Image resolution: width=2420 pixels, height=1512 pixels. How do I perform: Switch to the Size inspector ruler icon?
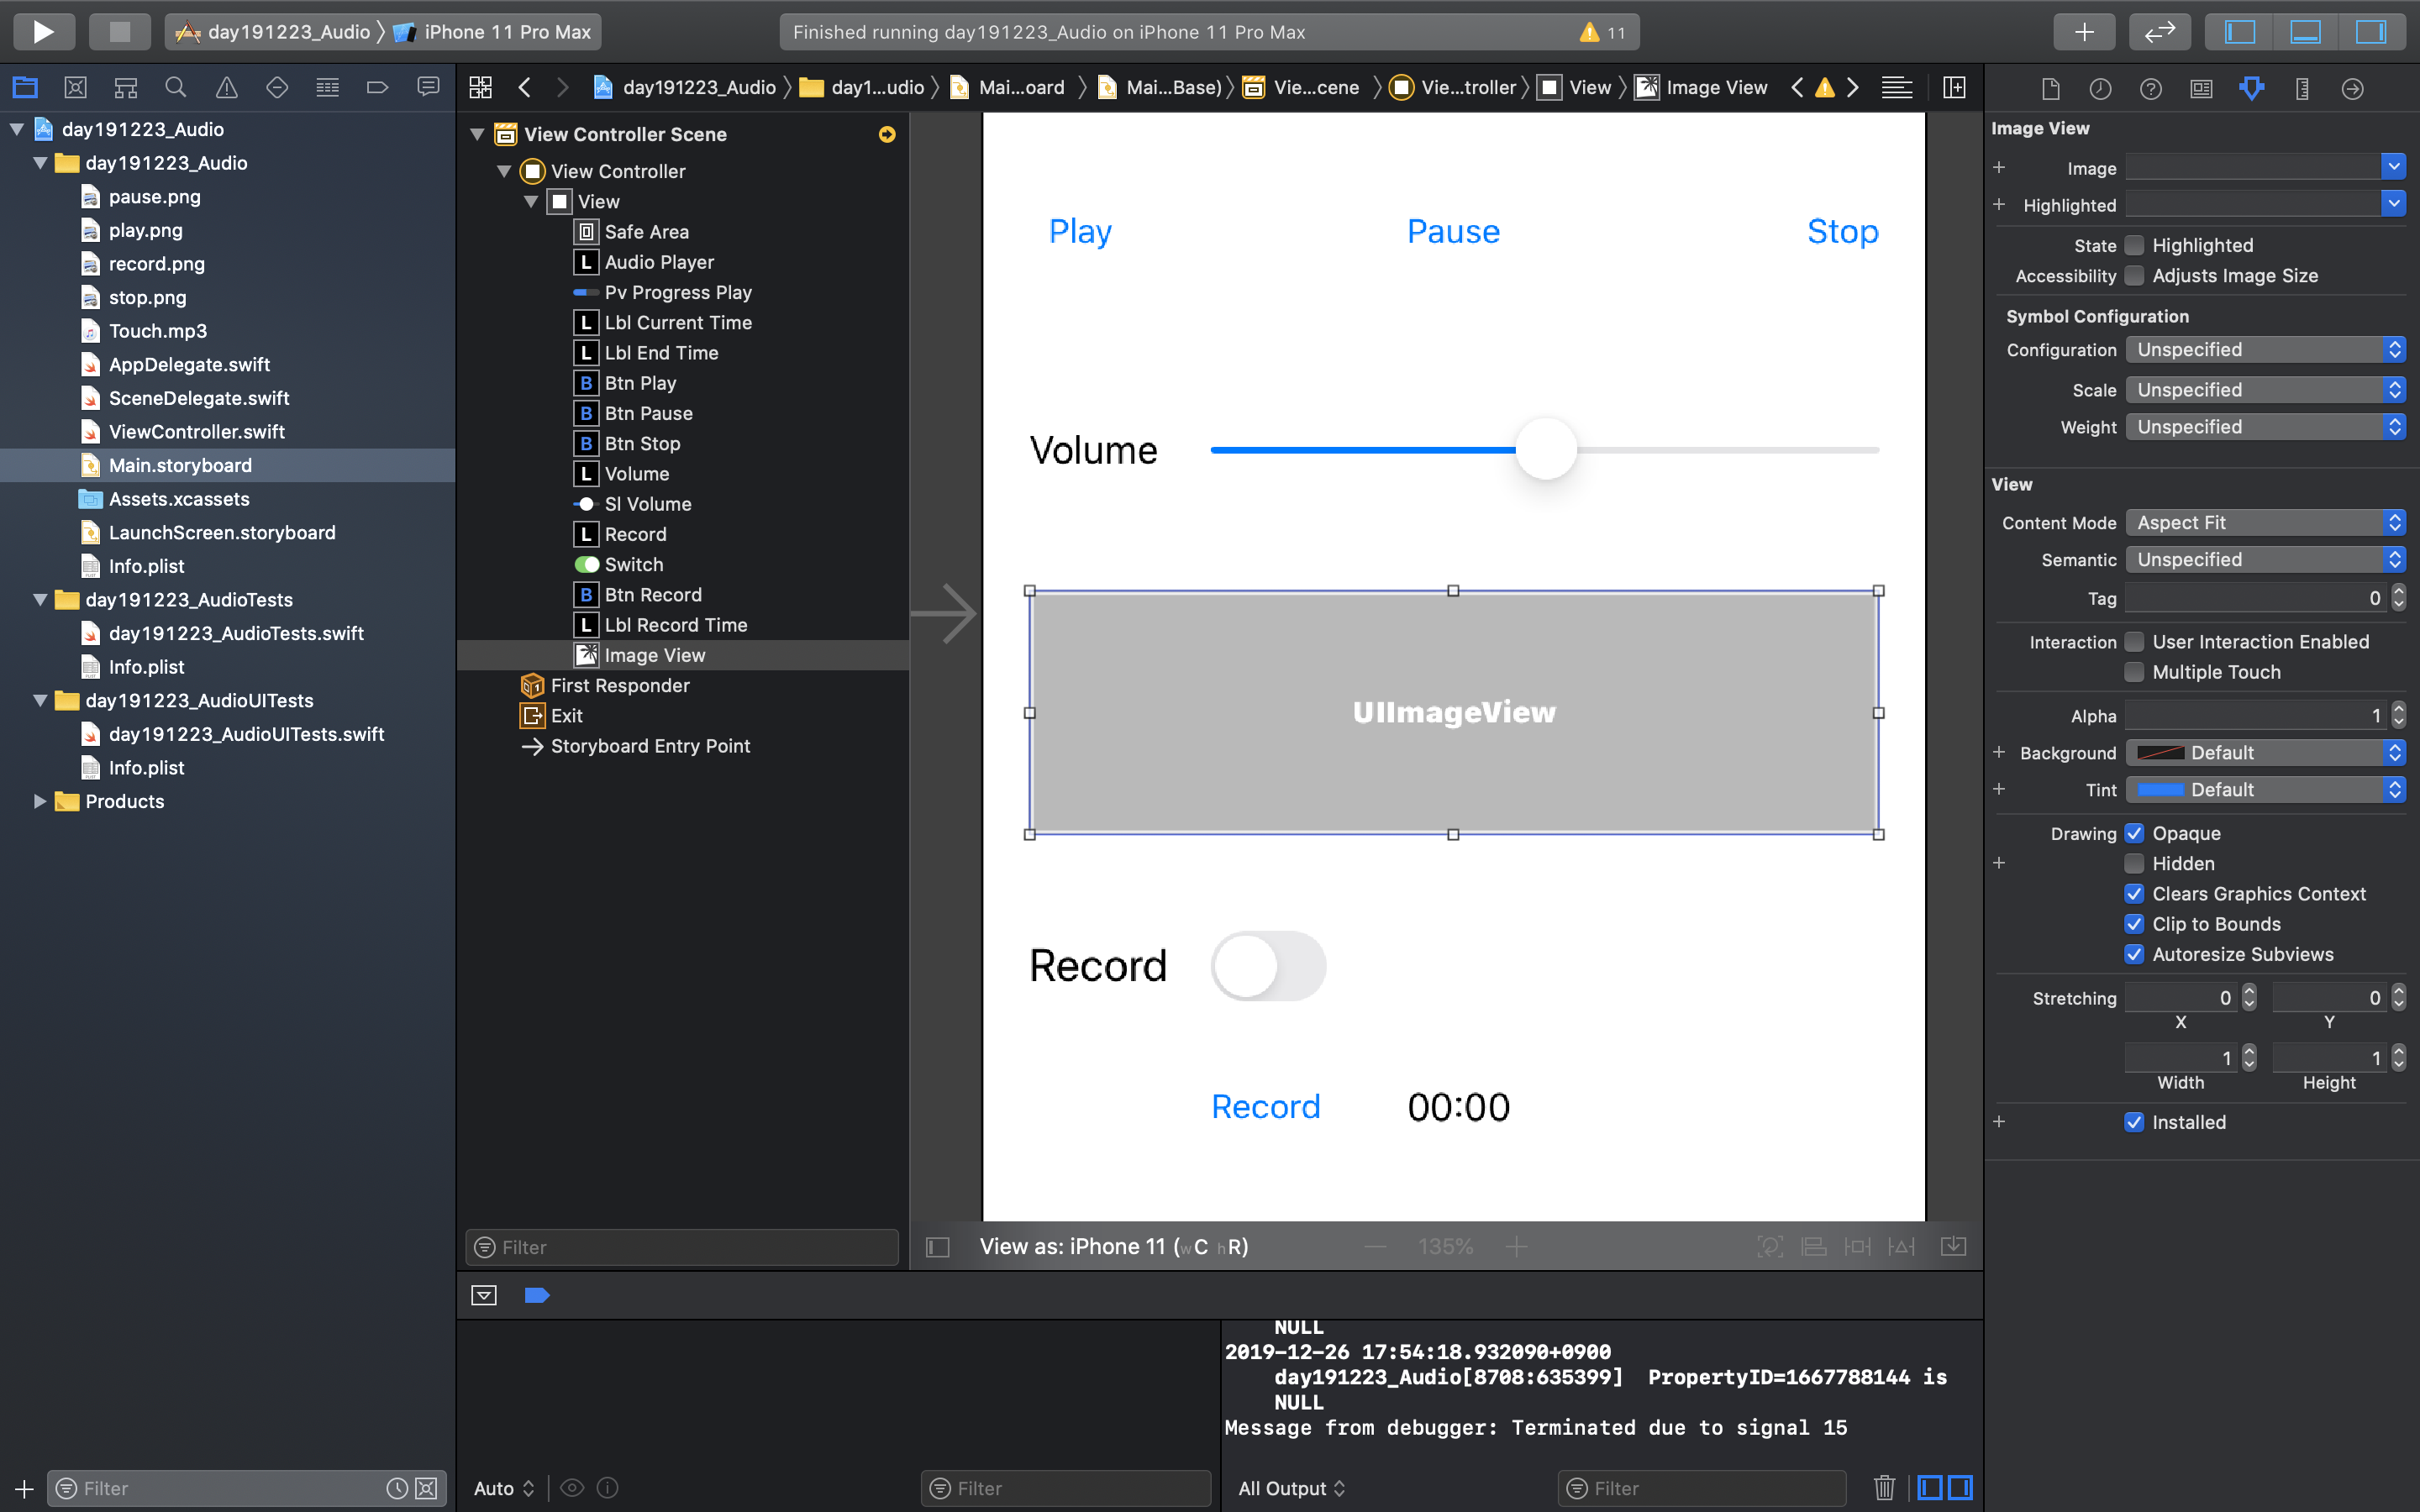pos(2302,88)
